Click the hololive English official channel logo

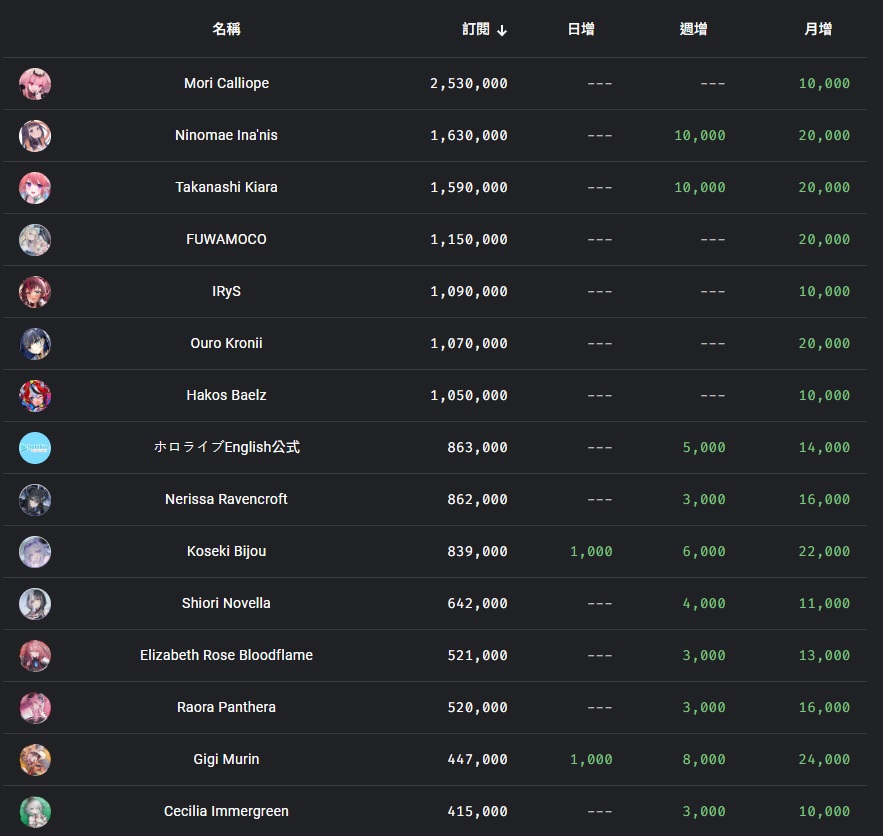point(35,448)
